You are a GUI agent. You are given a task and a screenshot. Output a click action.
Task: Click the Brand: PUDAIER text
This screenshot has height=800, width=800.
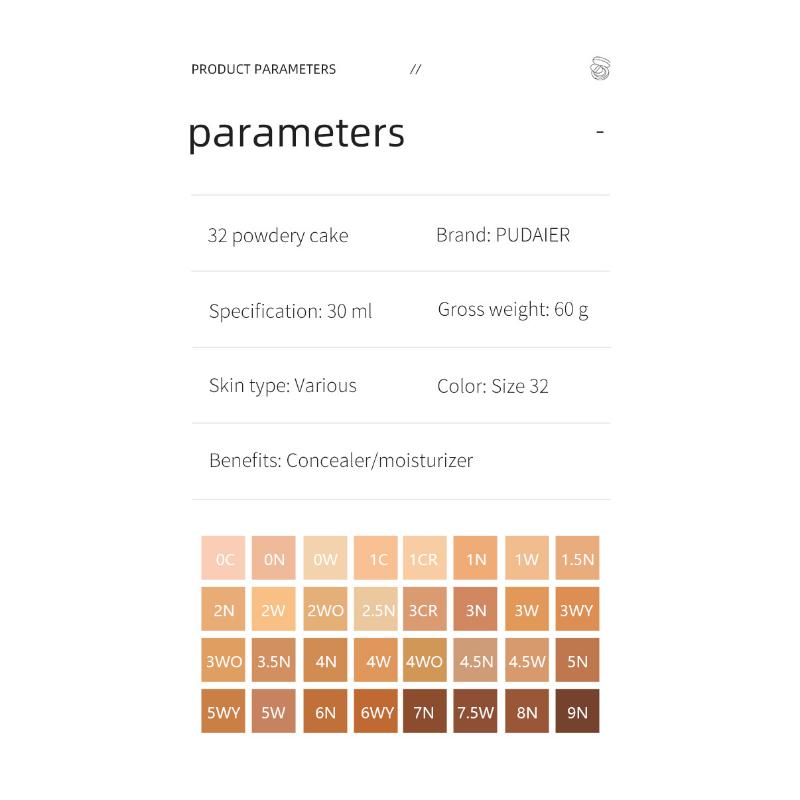502,235
